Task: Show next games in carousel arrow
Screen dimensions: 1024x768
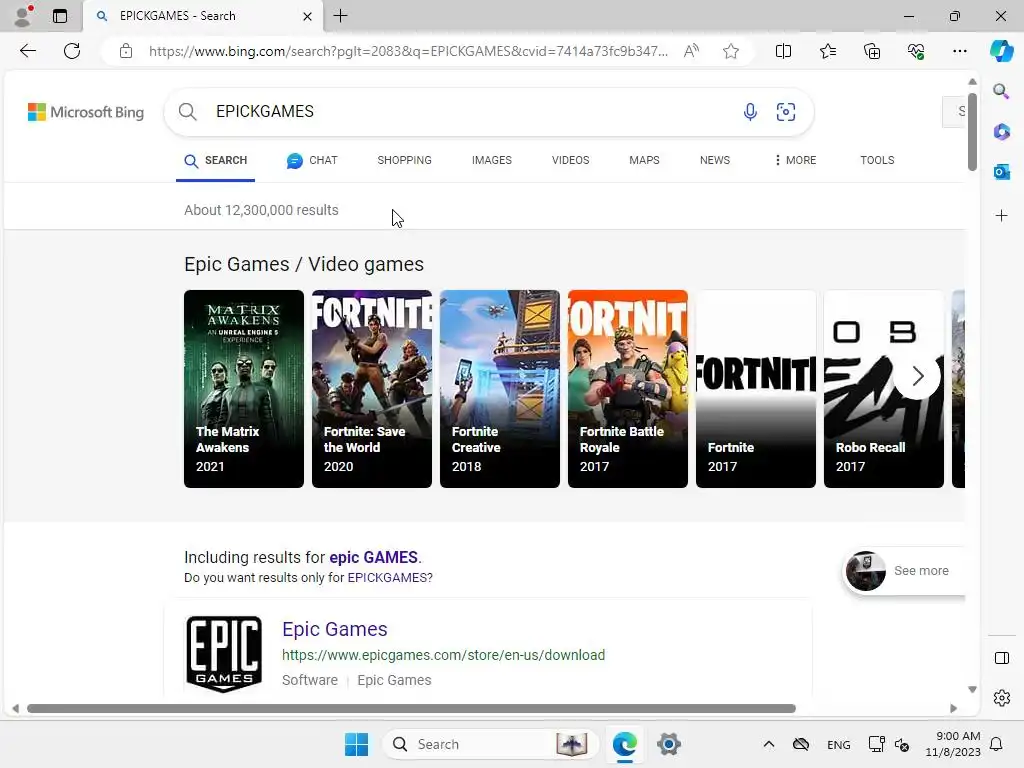Action: 918,376
